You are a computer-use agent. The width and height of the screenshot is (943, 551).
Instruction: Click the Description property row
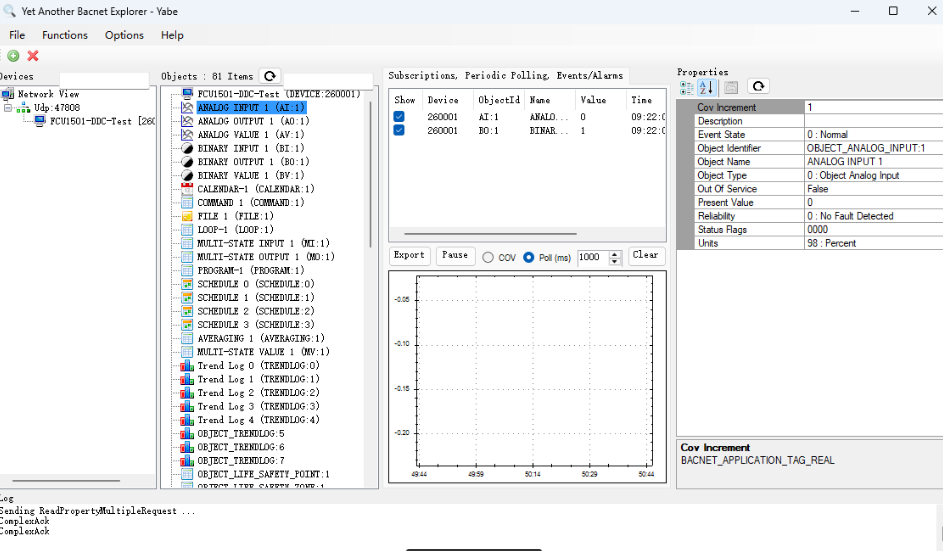click(x=819, y=121)
